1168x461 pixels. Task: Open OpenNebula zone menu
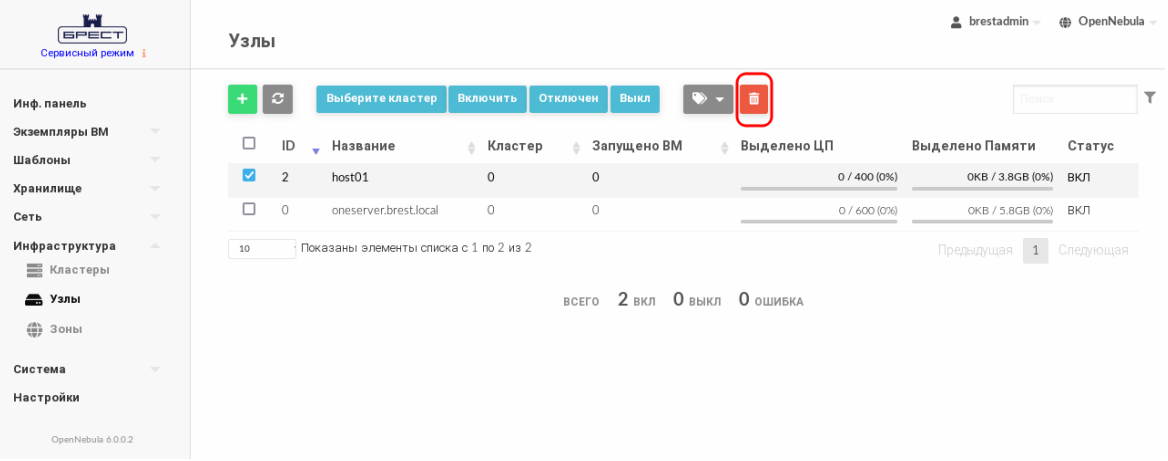(x=1107, y=22)
